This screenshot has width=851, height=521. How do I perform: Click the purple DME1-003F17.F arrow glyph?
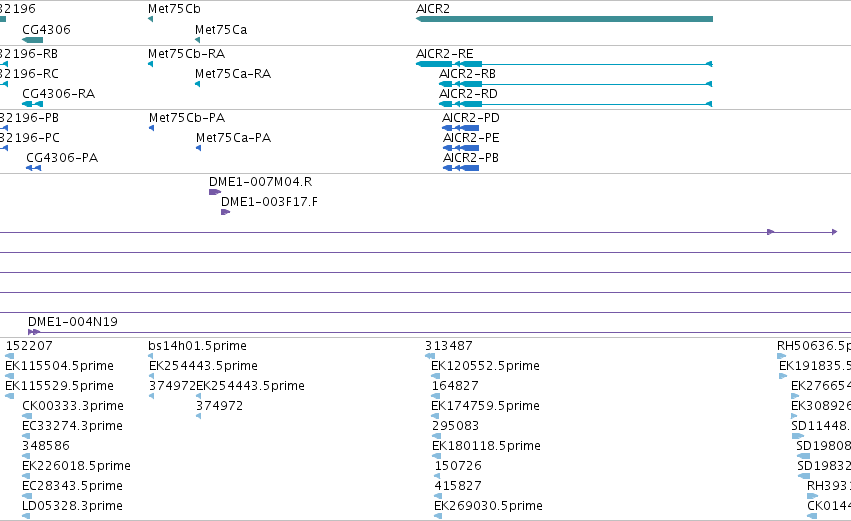[x=226, y=212]
